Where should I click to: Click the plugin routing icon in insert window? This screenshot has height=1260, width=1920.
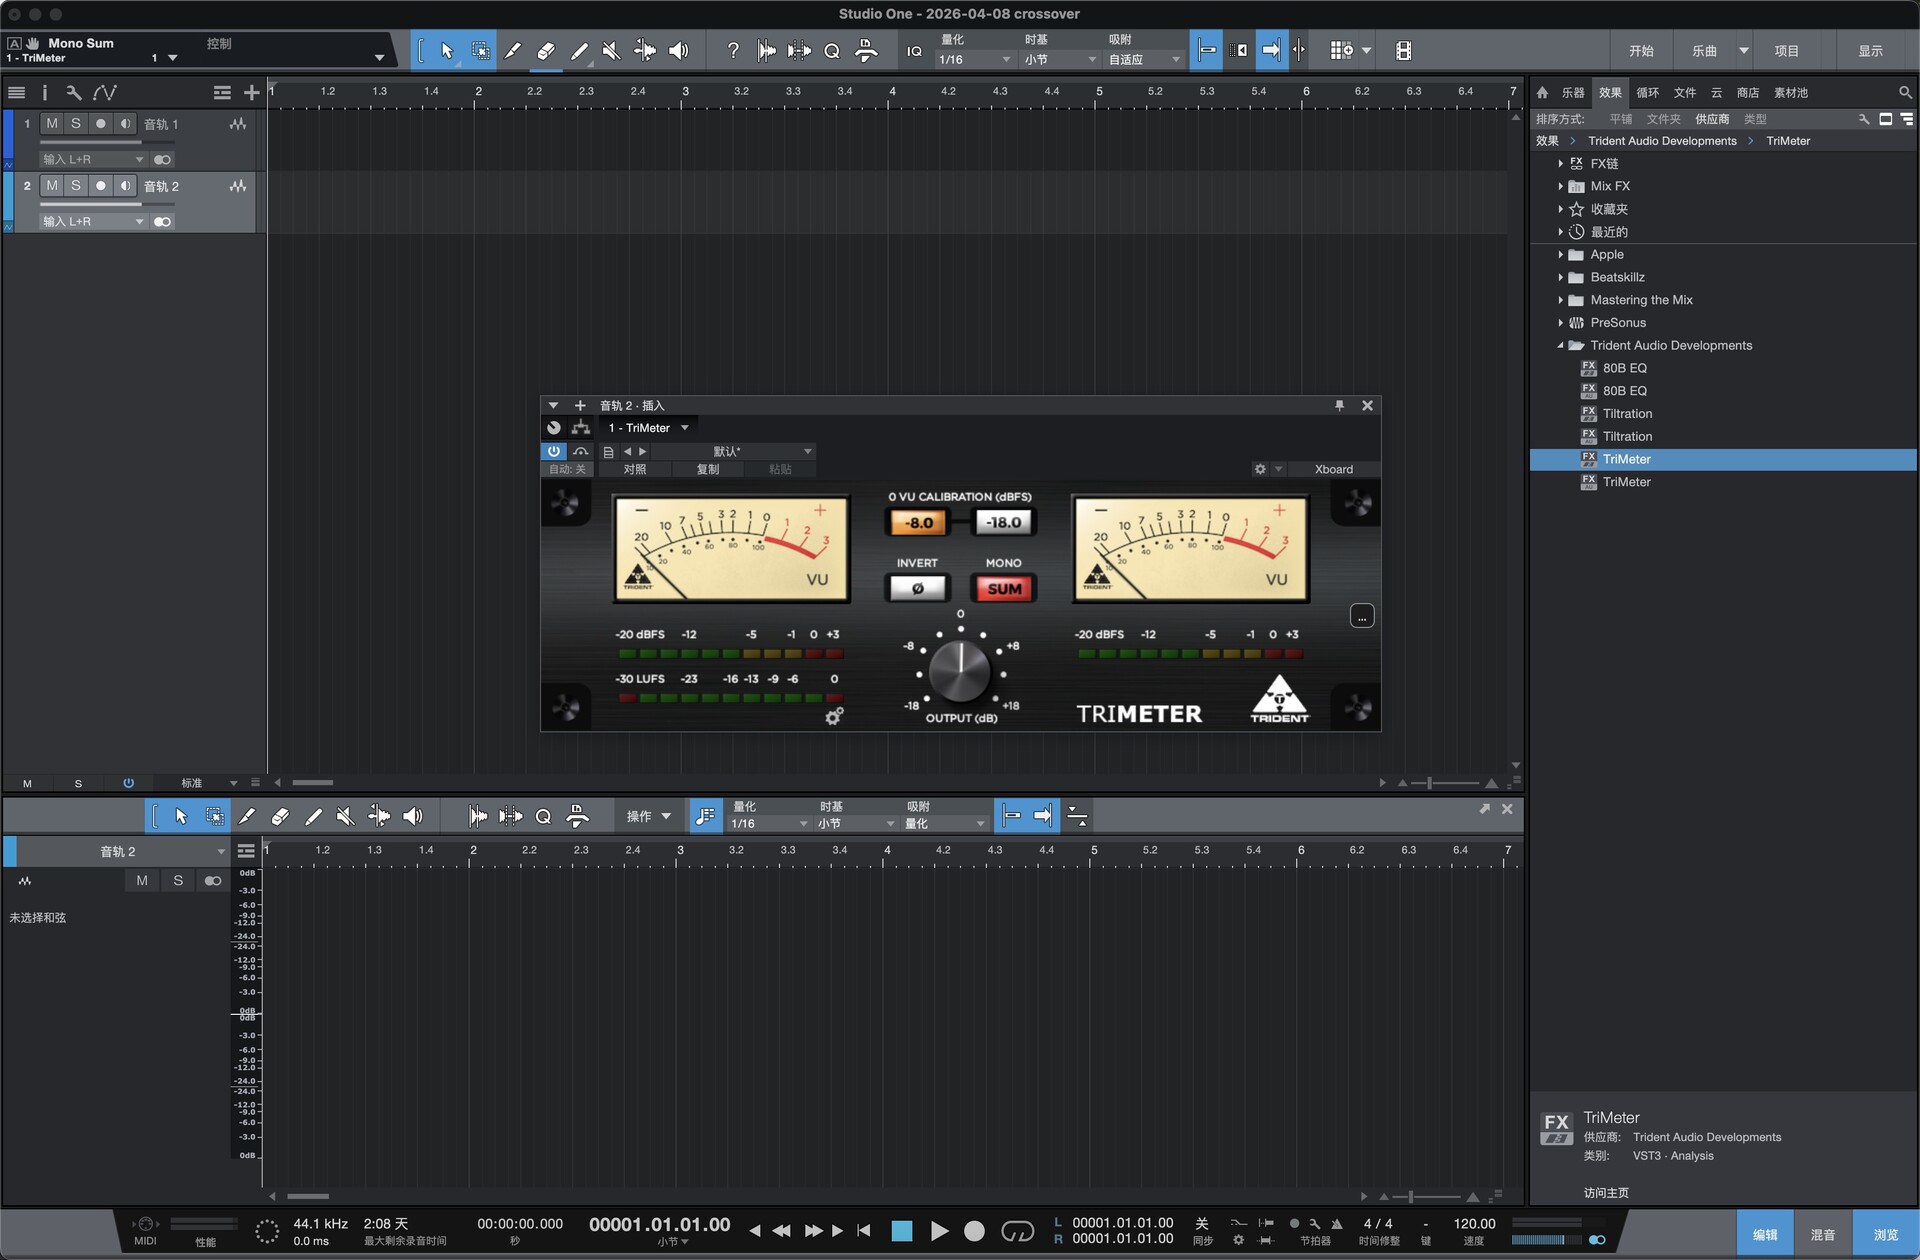point(580,428)
